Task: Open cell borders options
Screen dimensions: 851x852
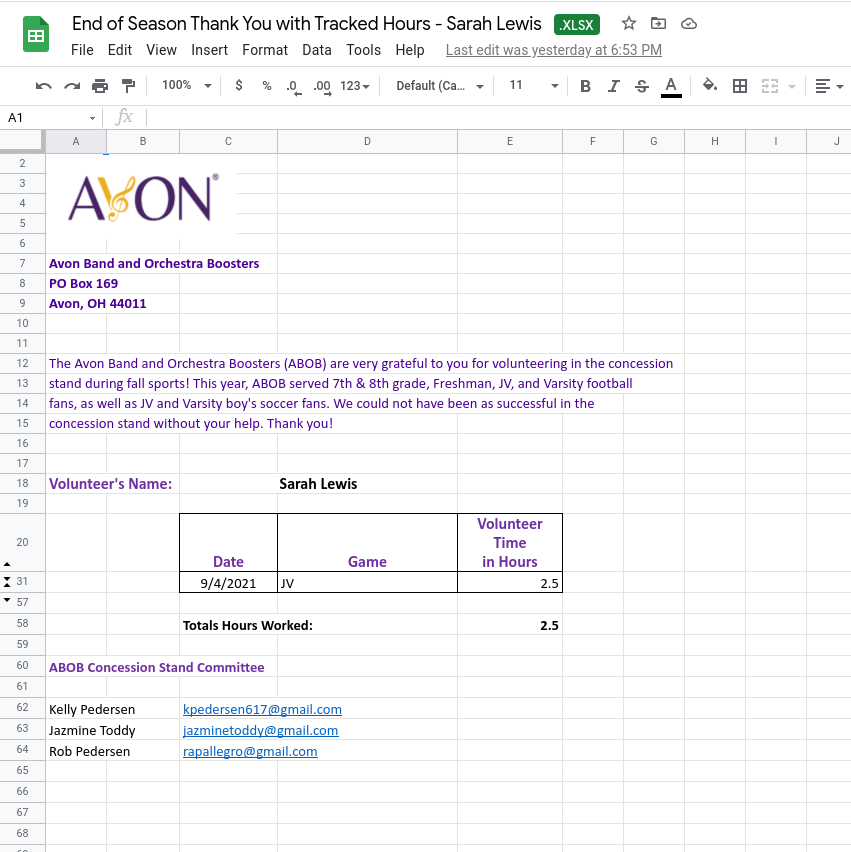Action: [x=740, y=86]
